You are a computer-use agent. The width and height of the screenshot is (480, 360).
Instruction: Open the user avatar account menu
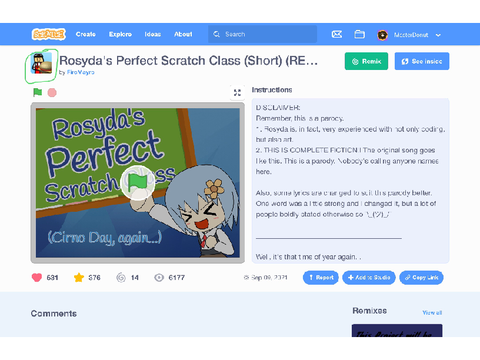(382, 35)
